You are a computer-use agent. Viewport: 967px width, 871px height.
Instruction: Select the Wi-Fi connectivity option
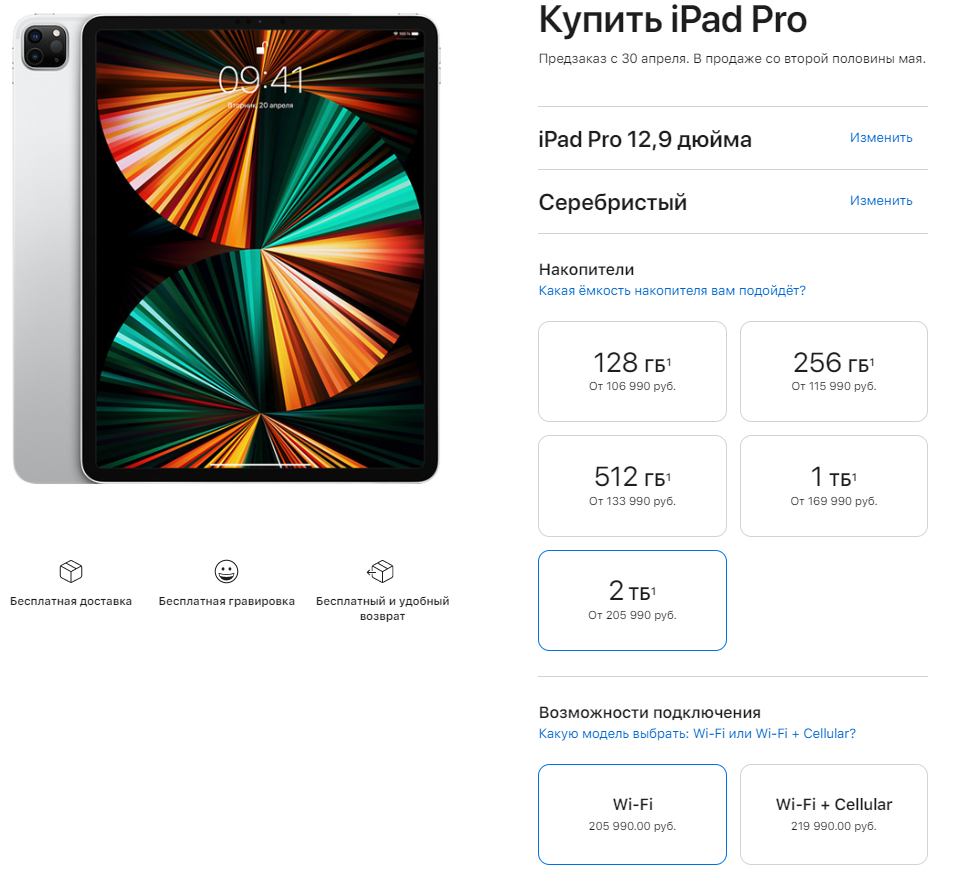point(632,814)
